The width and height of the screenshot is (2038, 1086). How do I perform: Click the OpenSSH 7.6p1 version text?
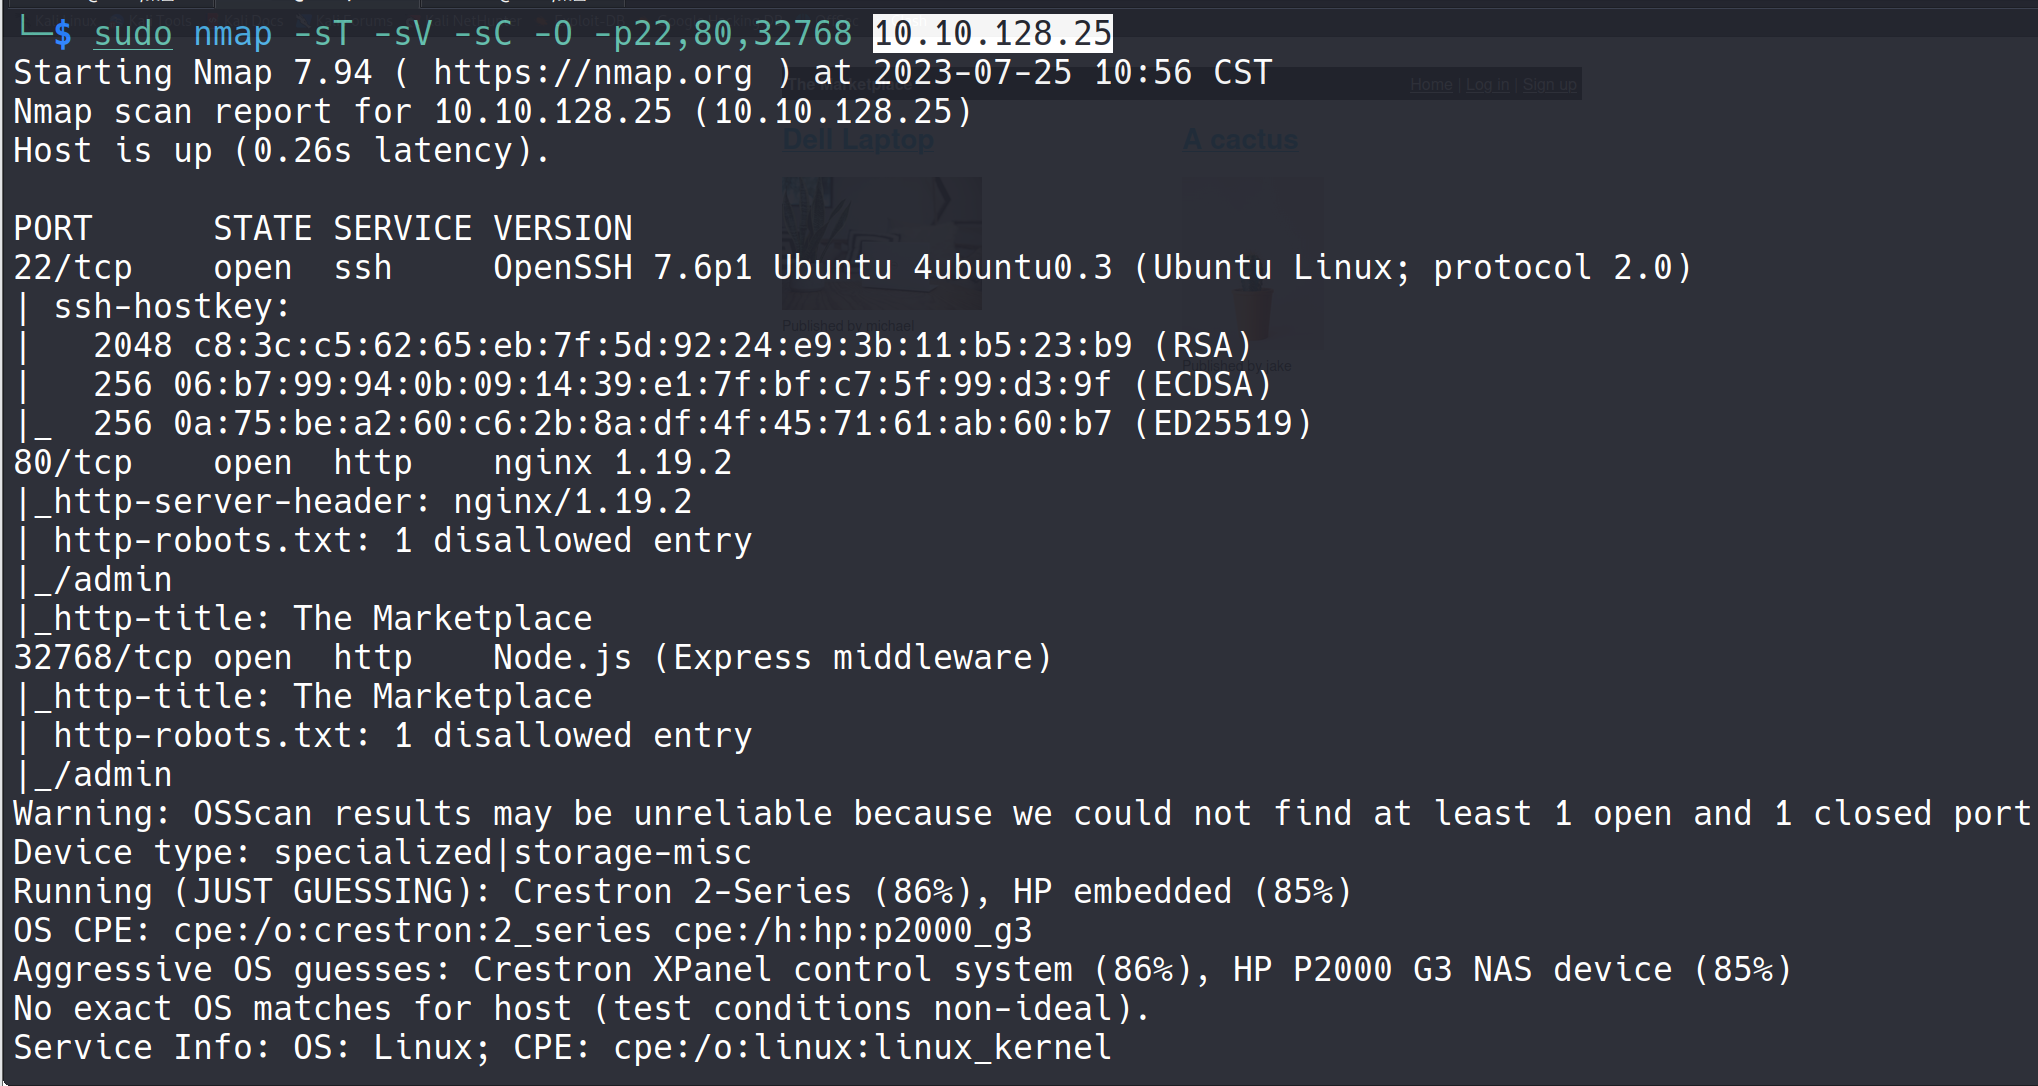coord(622,268)
